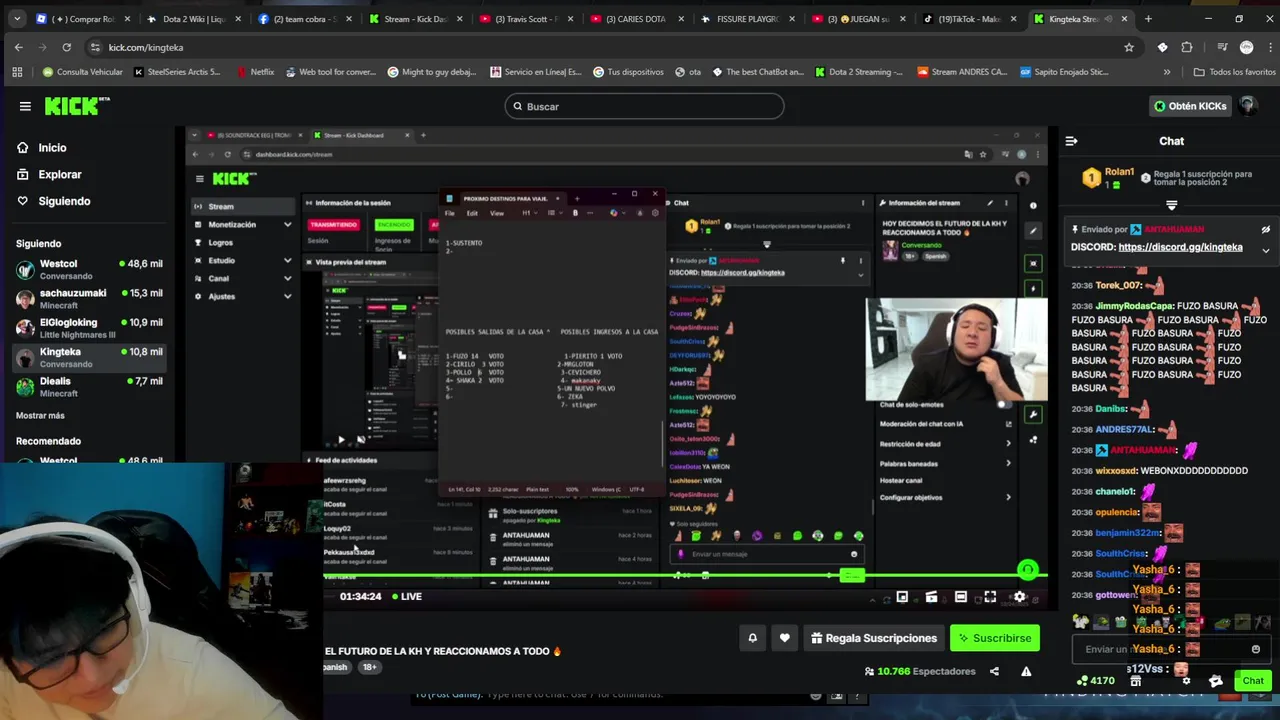This screenshot has width=1280, height=720.
Task: Reload the page in the browser
Action: point(66,47)
